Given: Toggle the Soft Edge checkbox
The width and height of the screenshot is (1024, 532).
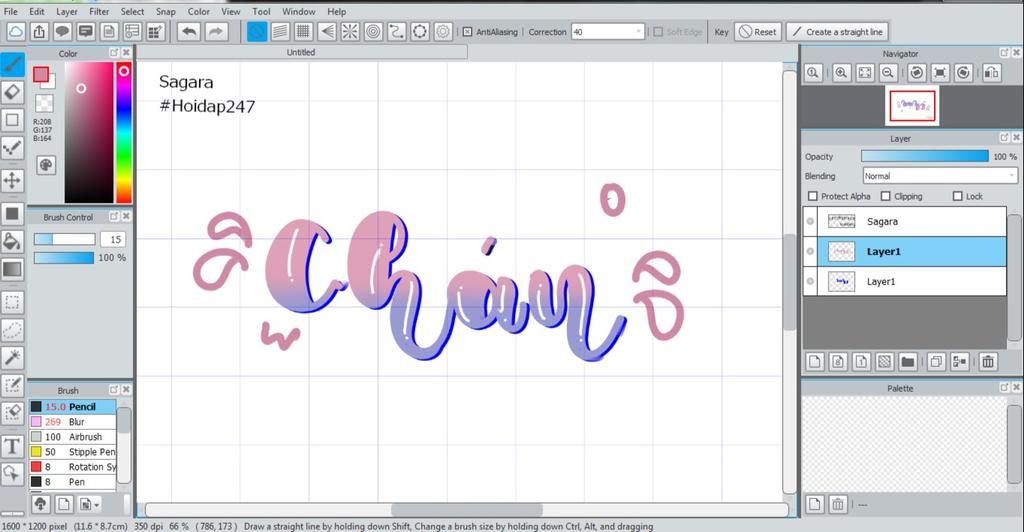Looking at the screenshot, I should (x=658, y=31).
